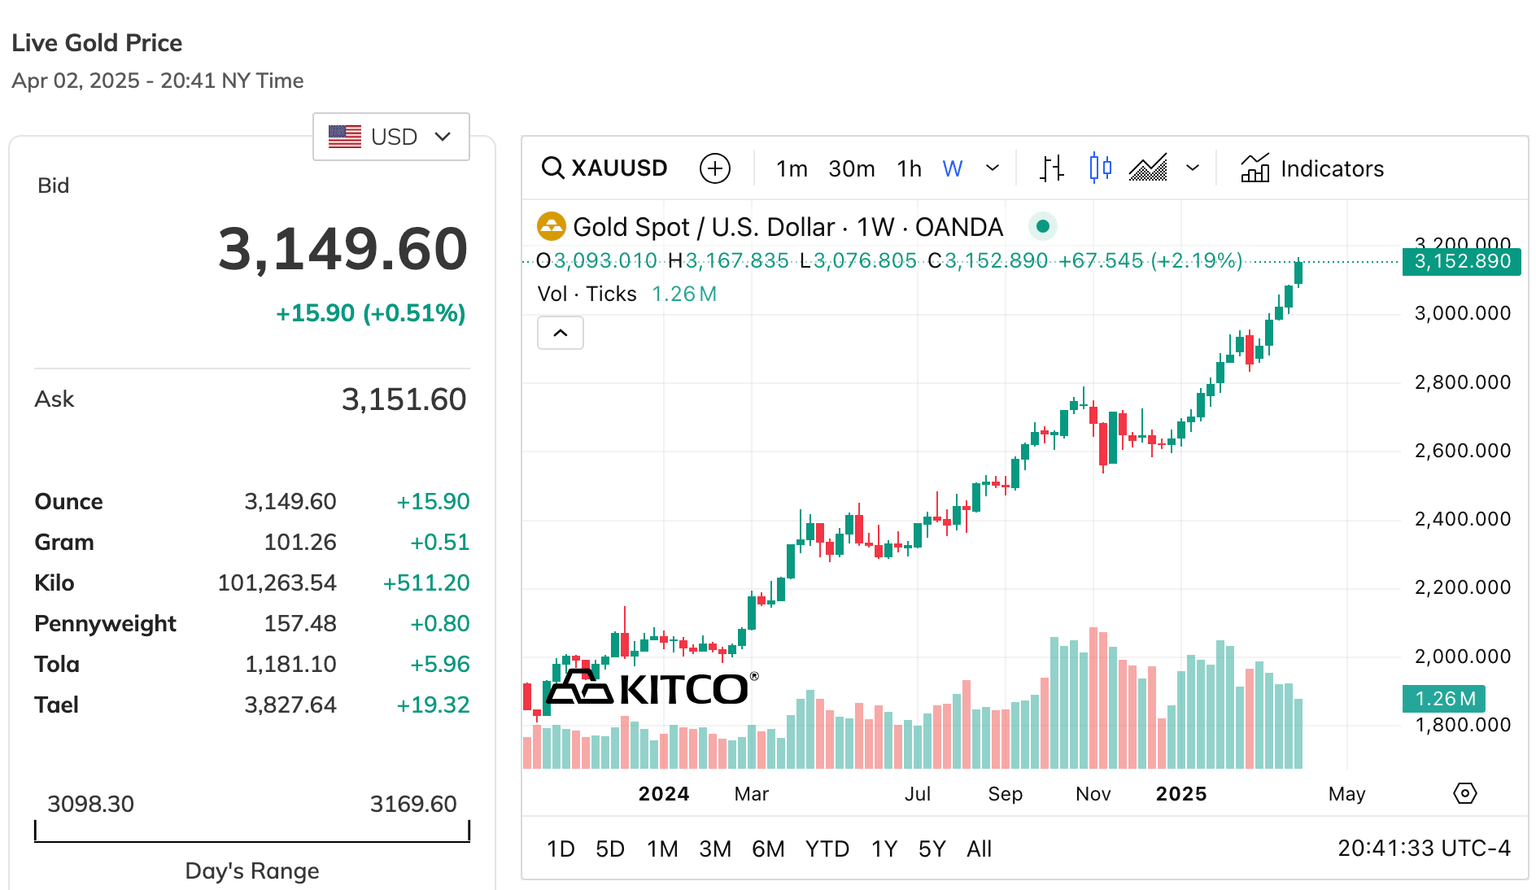
Task: Click the 20:41:33 UTC-4 timezone clock
Action: [x=1424, y=849]
